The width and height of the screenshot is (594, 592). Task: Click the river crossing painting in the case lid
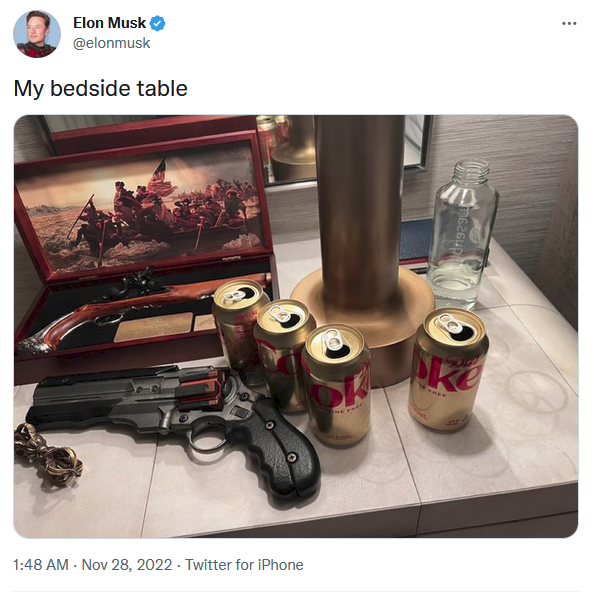click(140, 212)
